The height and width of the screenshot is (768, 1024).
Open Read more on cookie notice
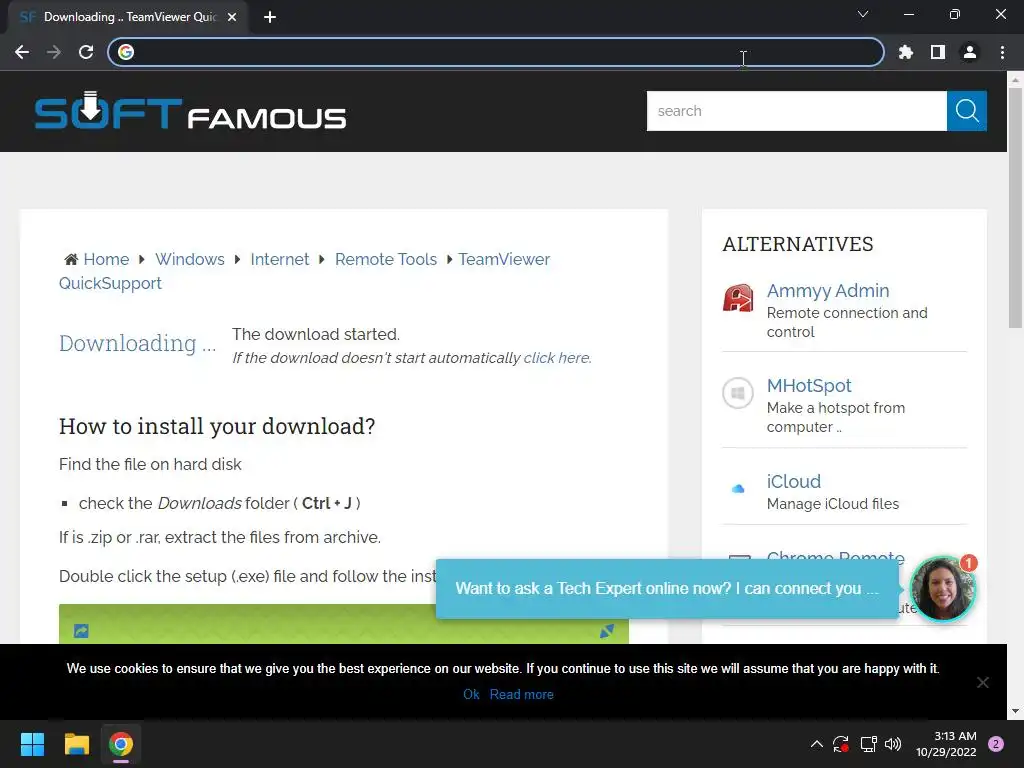click(521, 694)
